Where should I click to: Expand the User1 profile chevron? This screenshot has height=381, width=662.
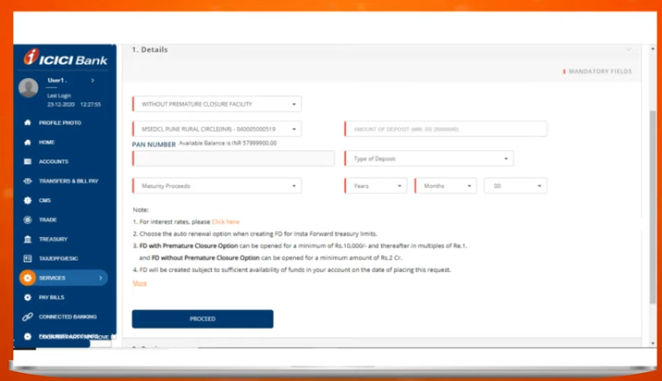click(92, 80)
